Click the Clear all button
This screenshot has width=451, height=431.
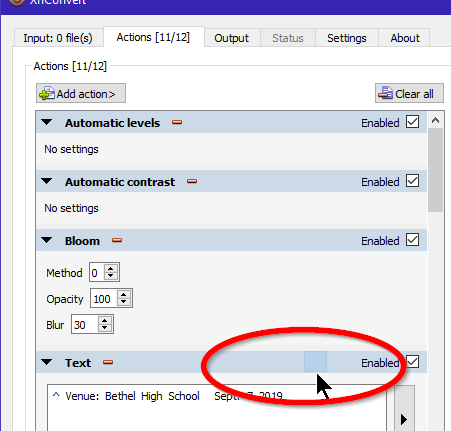click(x=409, y=93)
